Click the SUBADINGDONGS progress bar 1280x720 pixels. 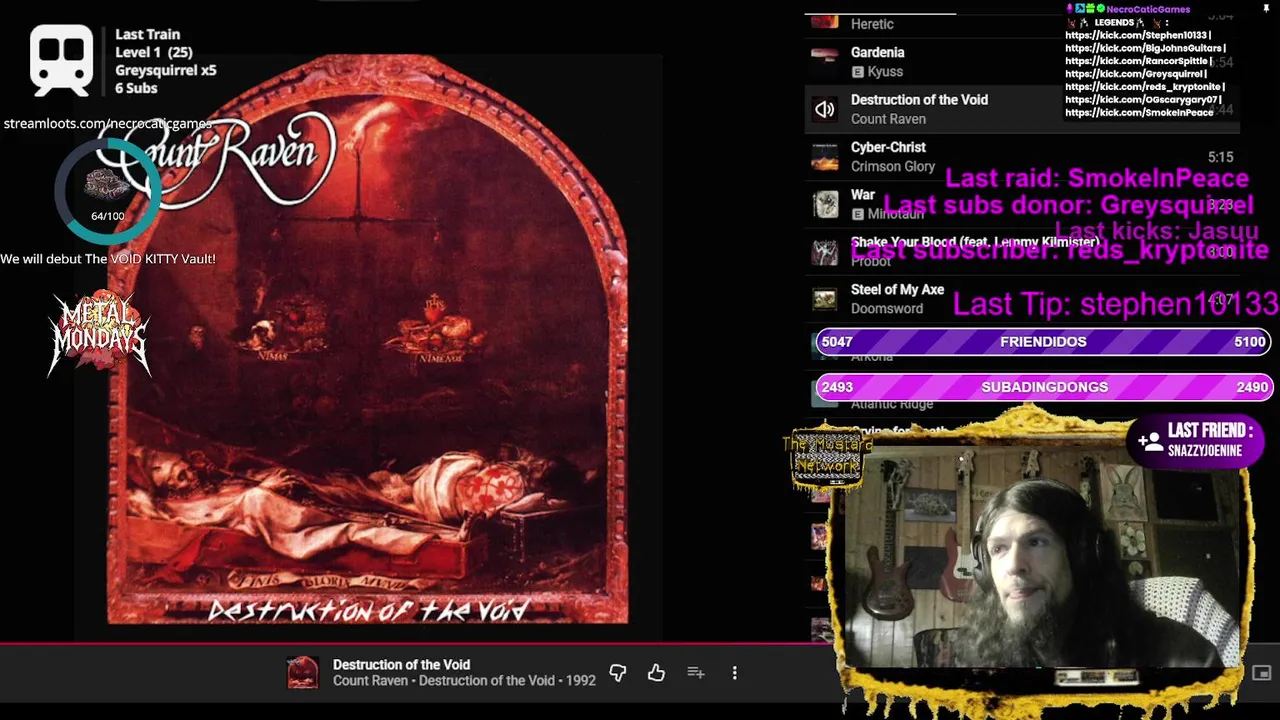coord(1043,387)
